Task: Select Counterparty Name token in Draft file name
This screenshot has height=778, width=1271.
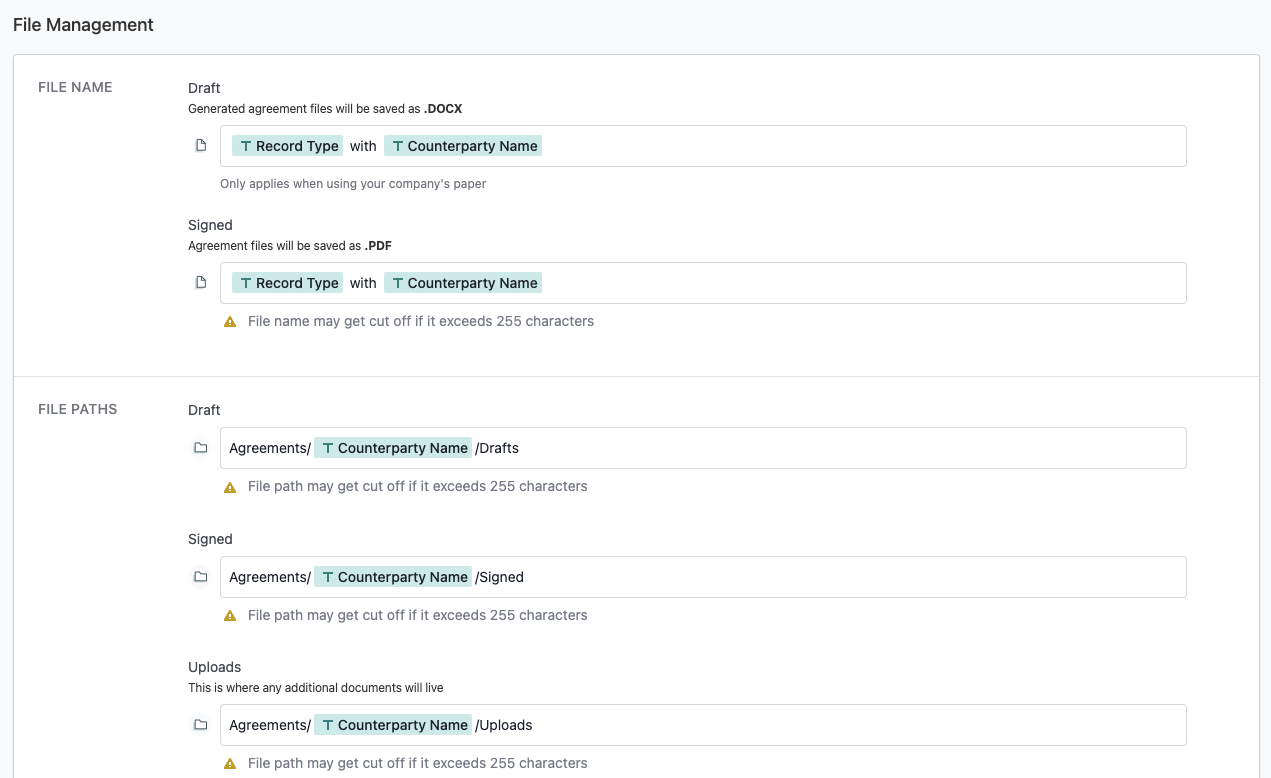Action: click(463, 146)
